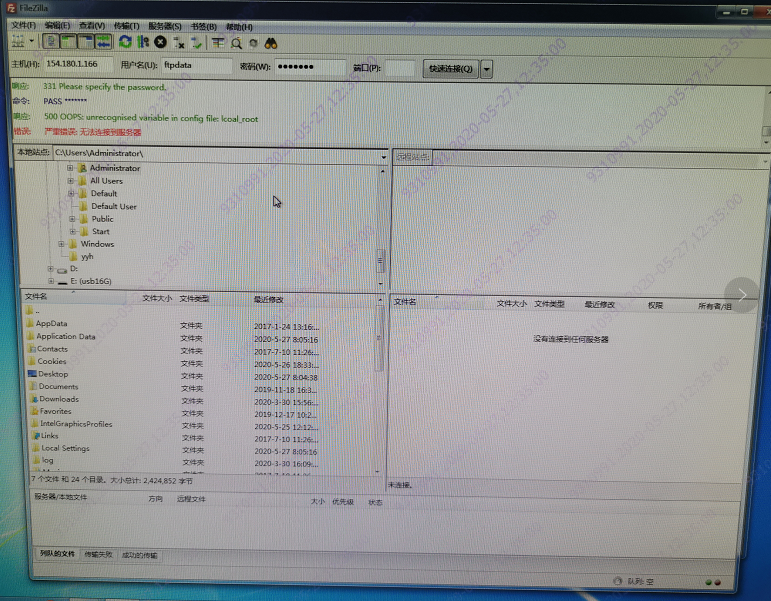Expand the Public tree folder
This screenshot has height=601, width=771.
click(x=72, y=219)
